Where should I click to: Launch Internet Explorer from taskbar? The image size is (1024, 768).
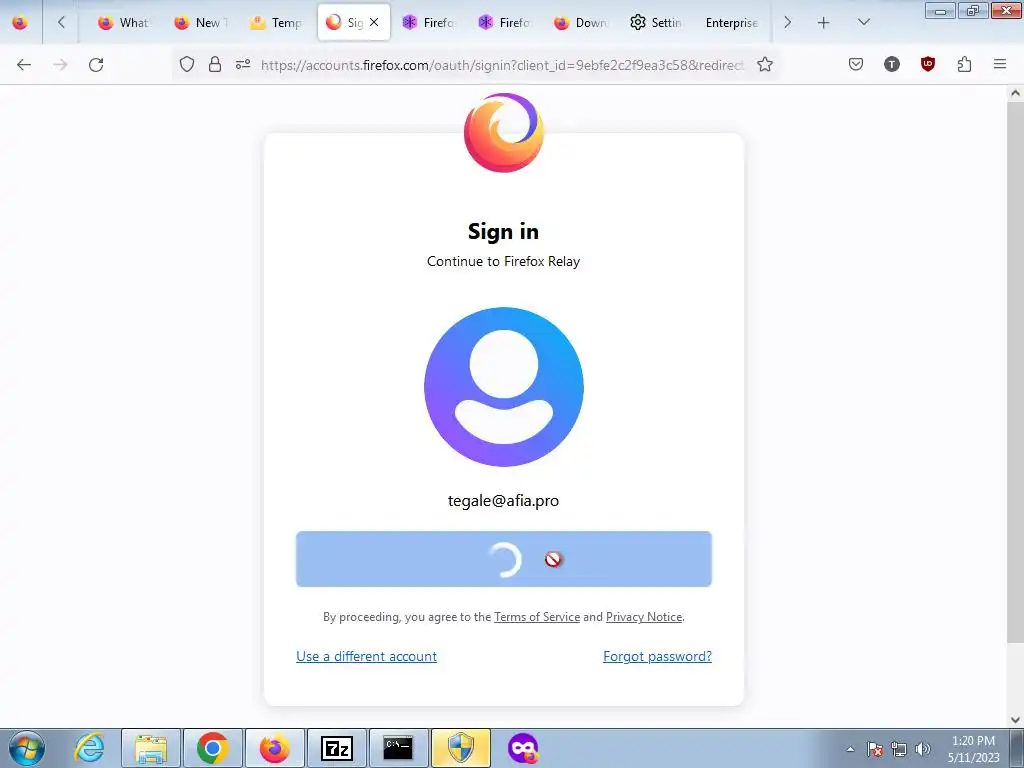click(89, 748)
